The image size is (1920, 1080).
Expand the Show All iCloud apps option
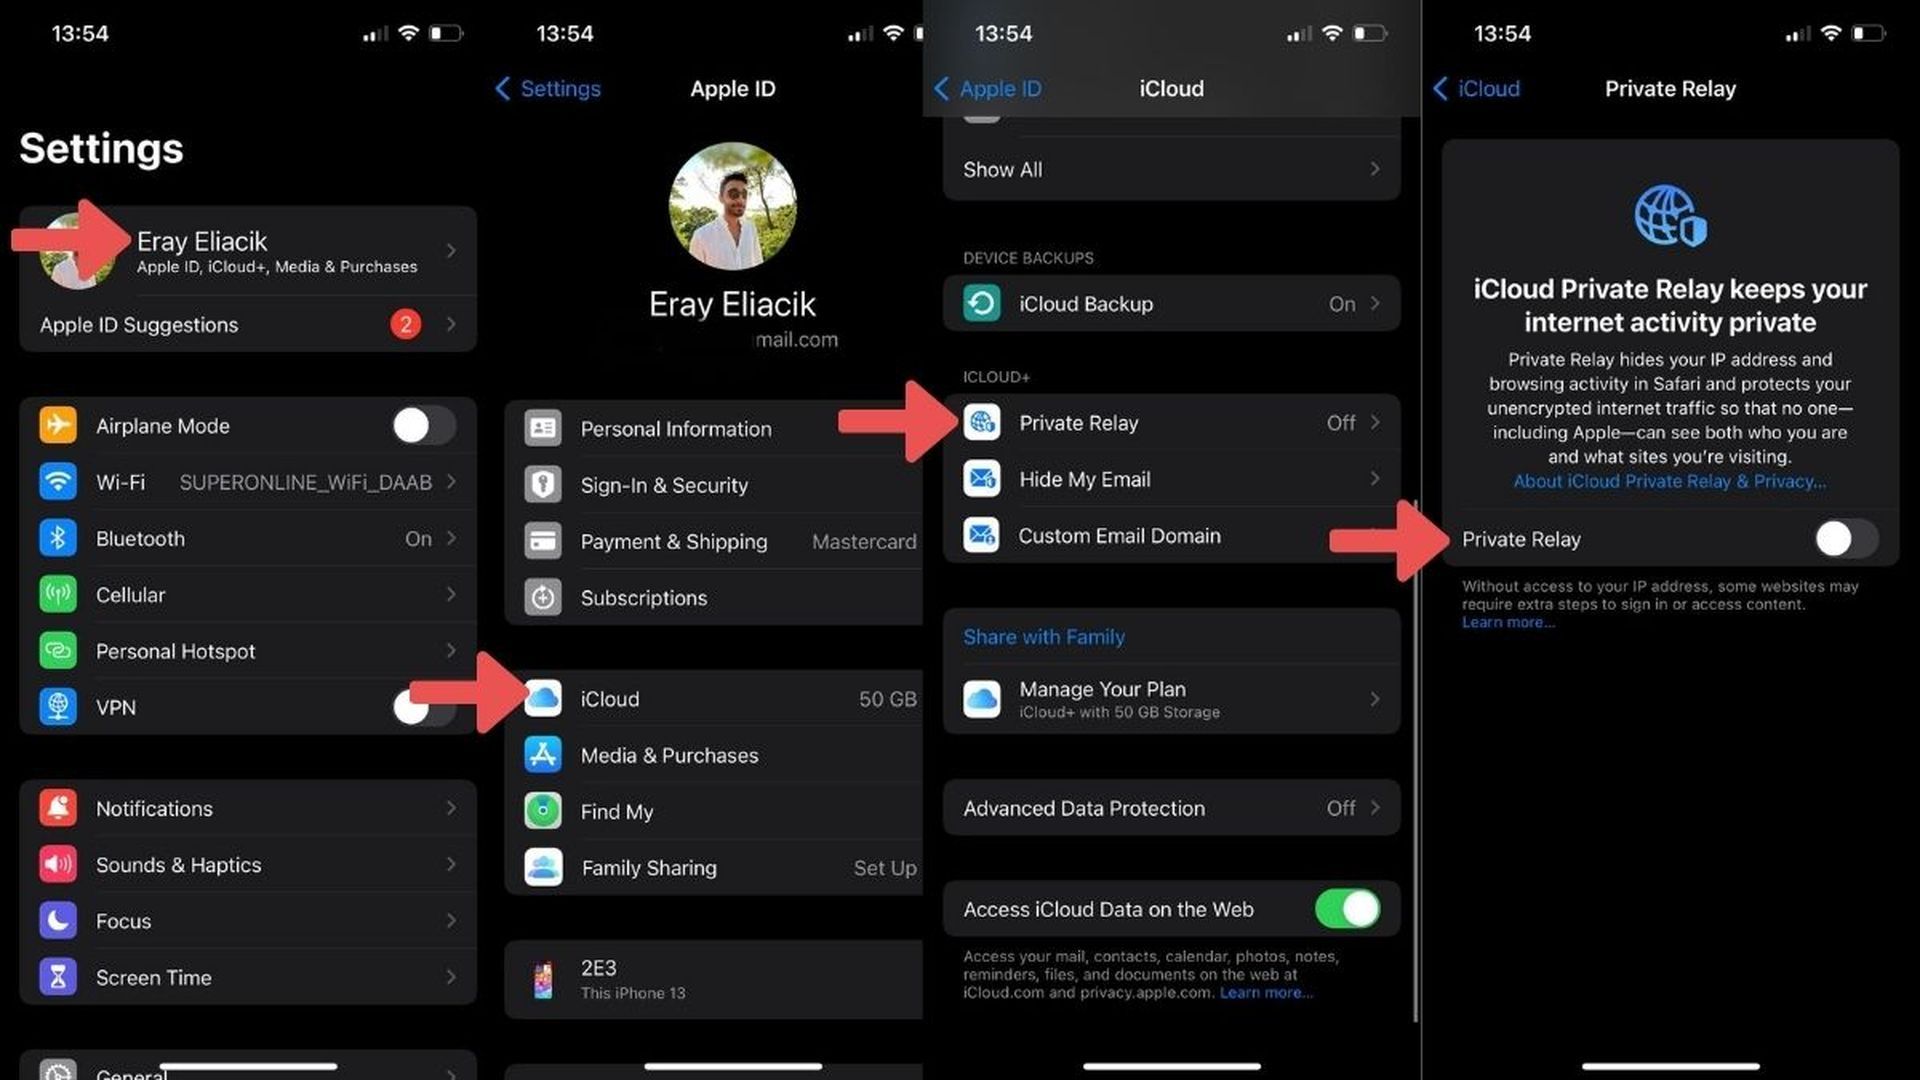tap(1170, 169)
